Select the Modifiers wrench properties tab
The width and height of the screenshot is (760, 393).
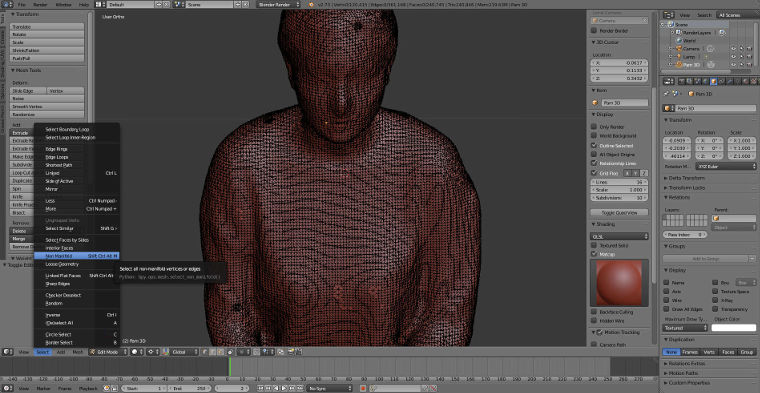tap(729, 81)
